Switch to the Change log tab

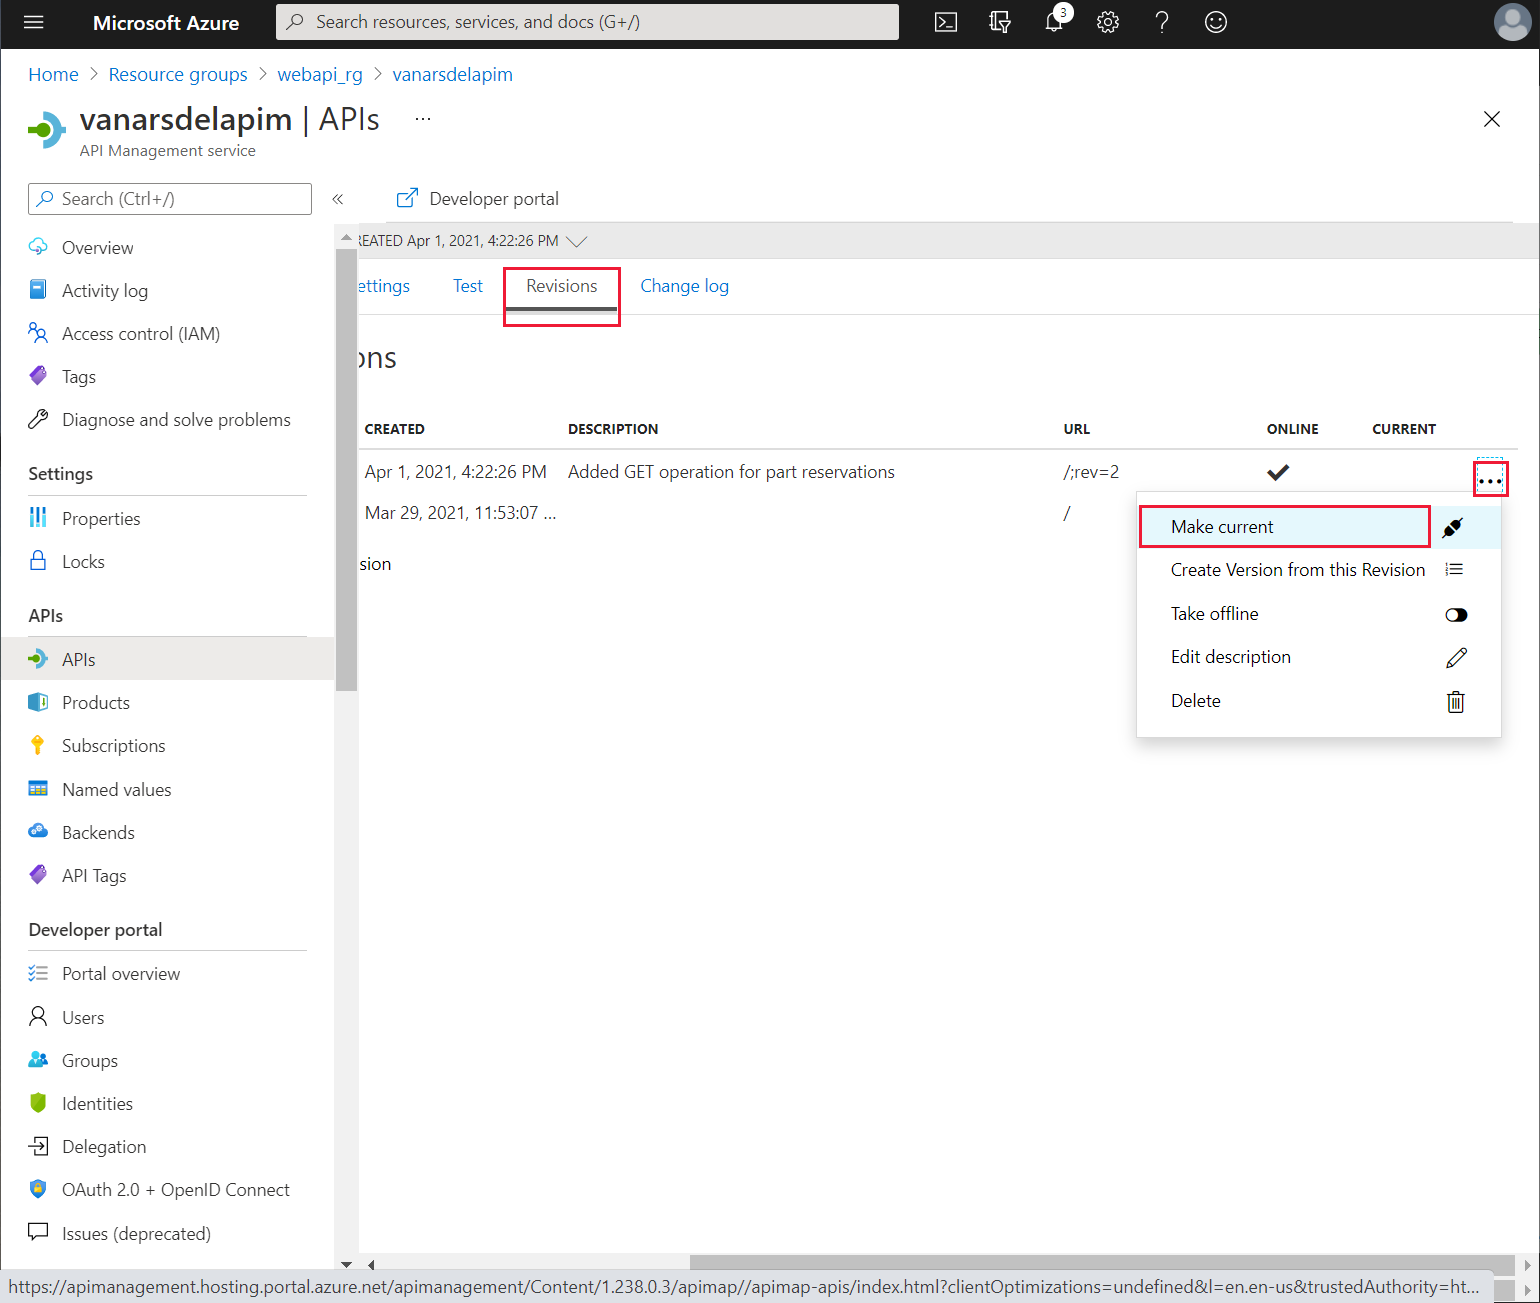point(684,286)
